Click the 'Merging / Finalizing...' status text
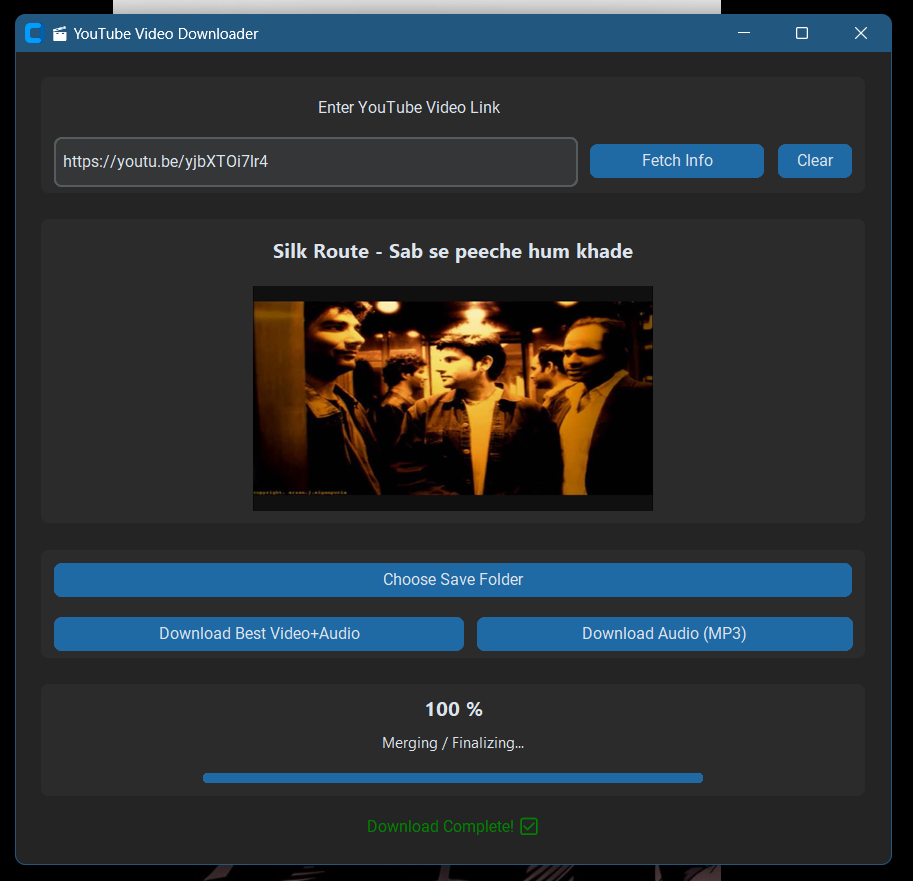Viewport: 913px width, 881px height. (452, 743)
